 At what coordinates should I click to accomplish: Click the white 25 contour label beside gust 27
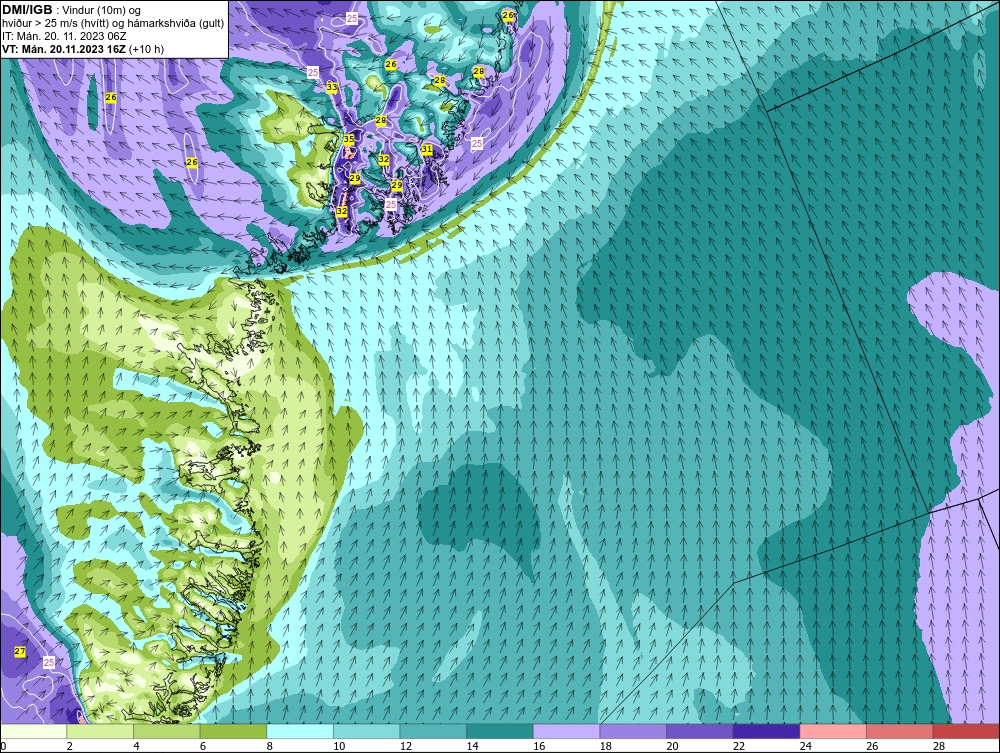coord(49,662)
